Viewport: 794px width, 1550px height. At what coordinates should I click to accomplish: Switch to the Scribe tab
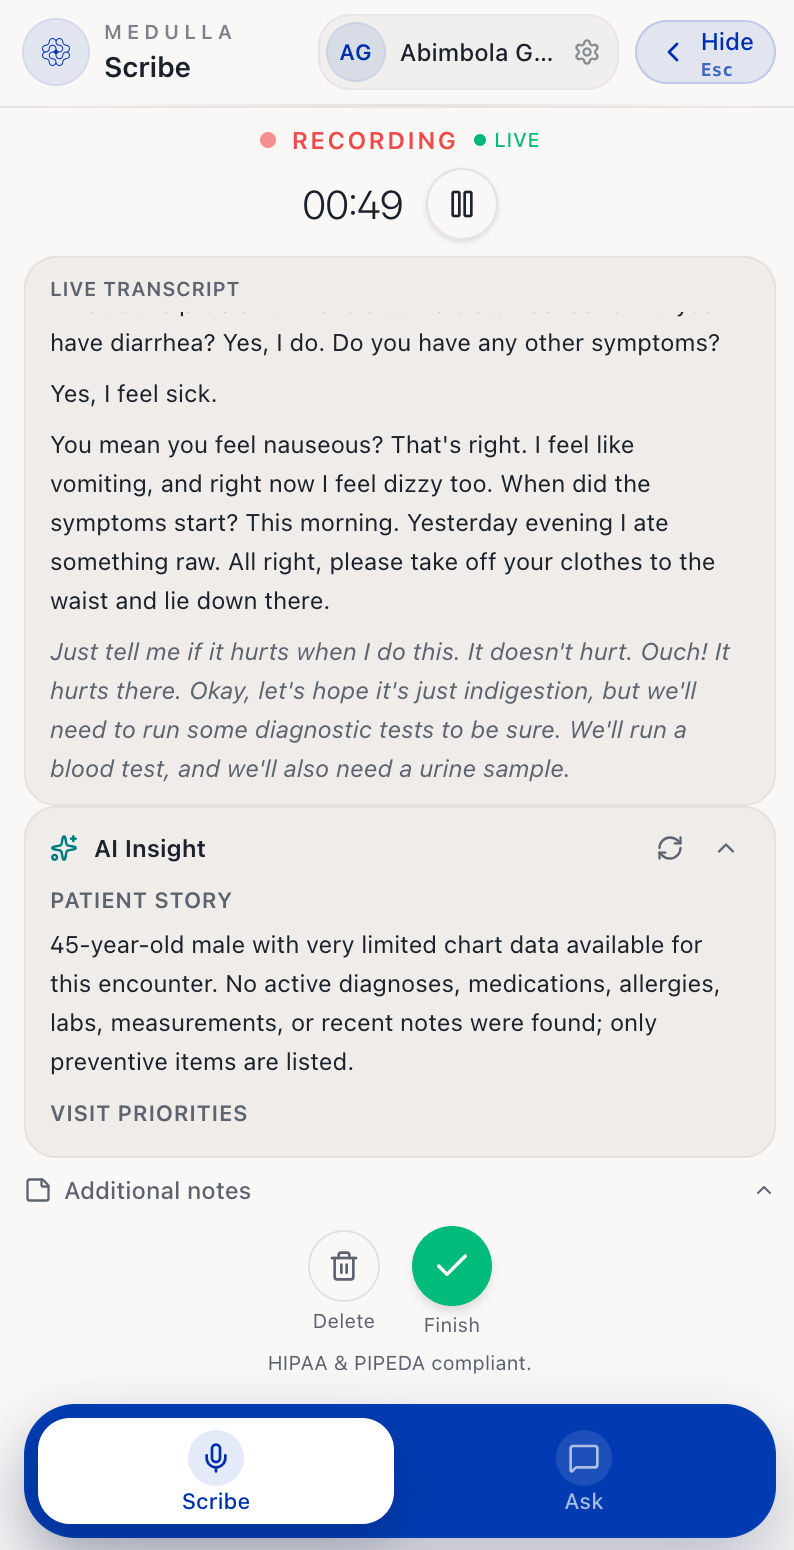click(216, 1471)
